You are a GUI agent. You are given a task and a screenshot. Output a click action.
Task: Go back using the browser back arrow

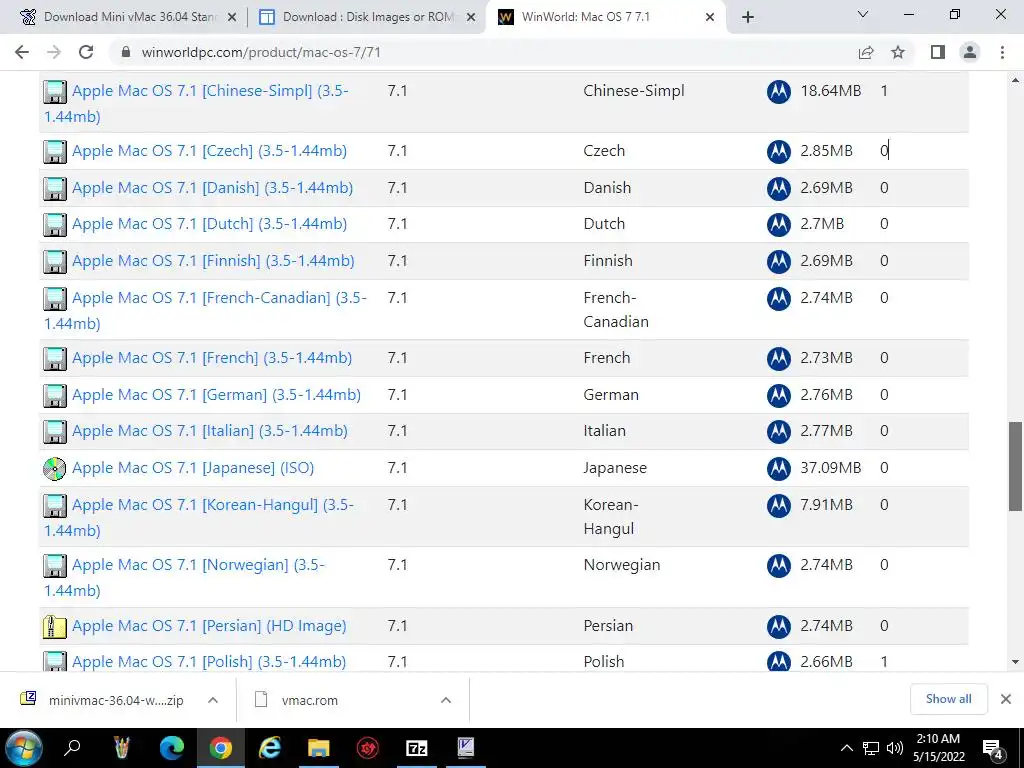click(x=22, y=52)
